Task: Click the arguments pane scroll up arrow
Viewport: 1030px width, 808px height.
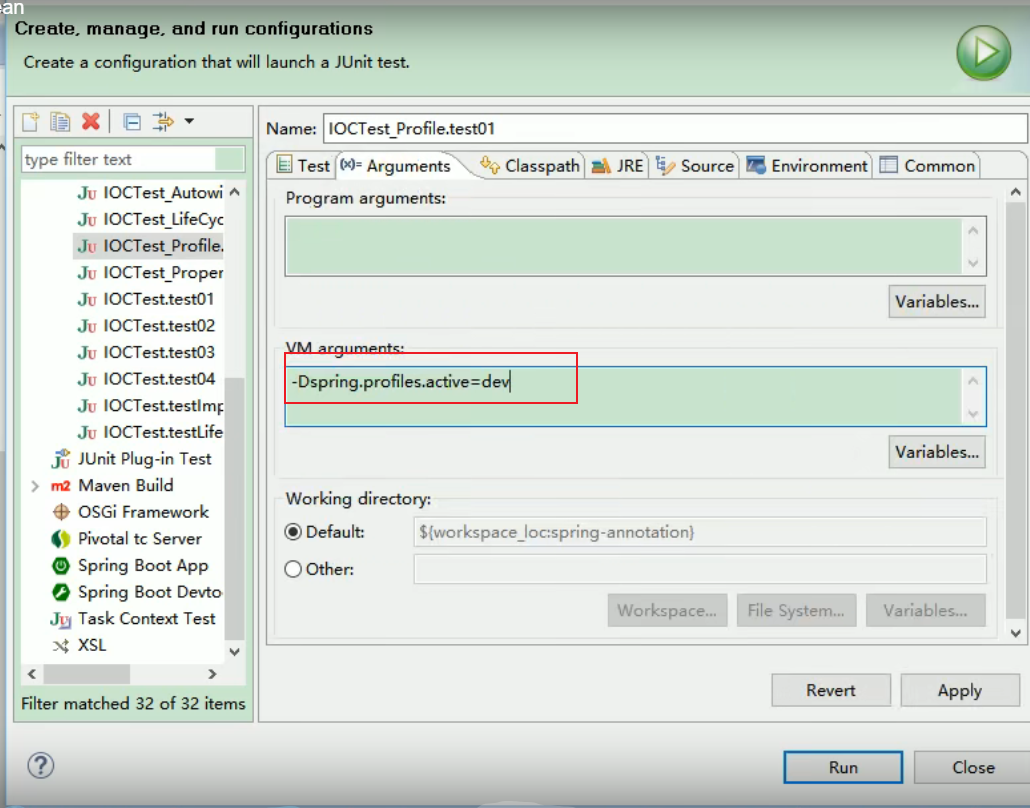Action: [1016, 192]
